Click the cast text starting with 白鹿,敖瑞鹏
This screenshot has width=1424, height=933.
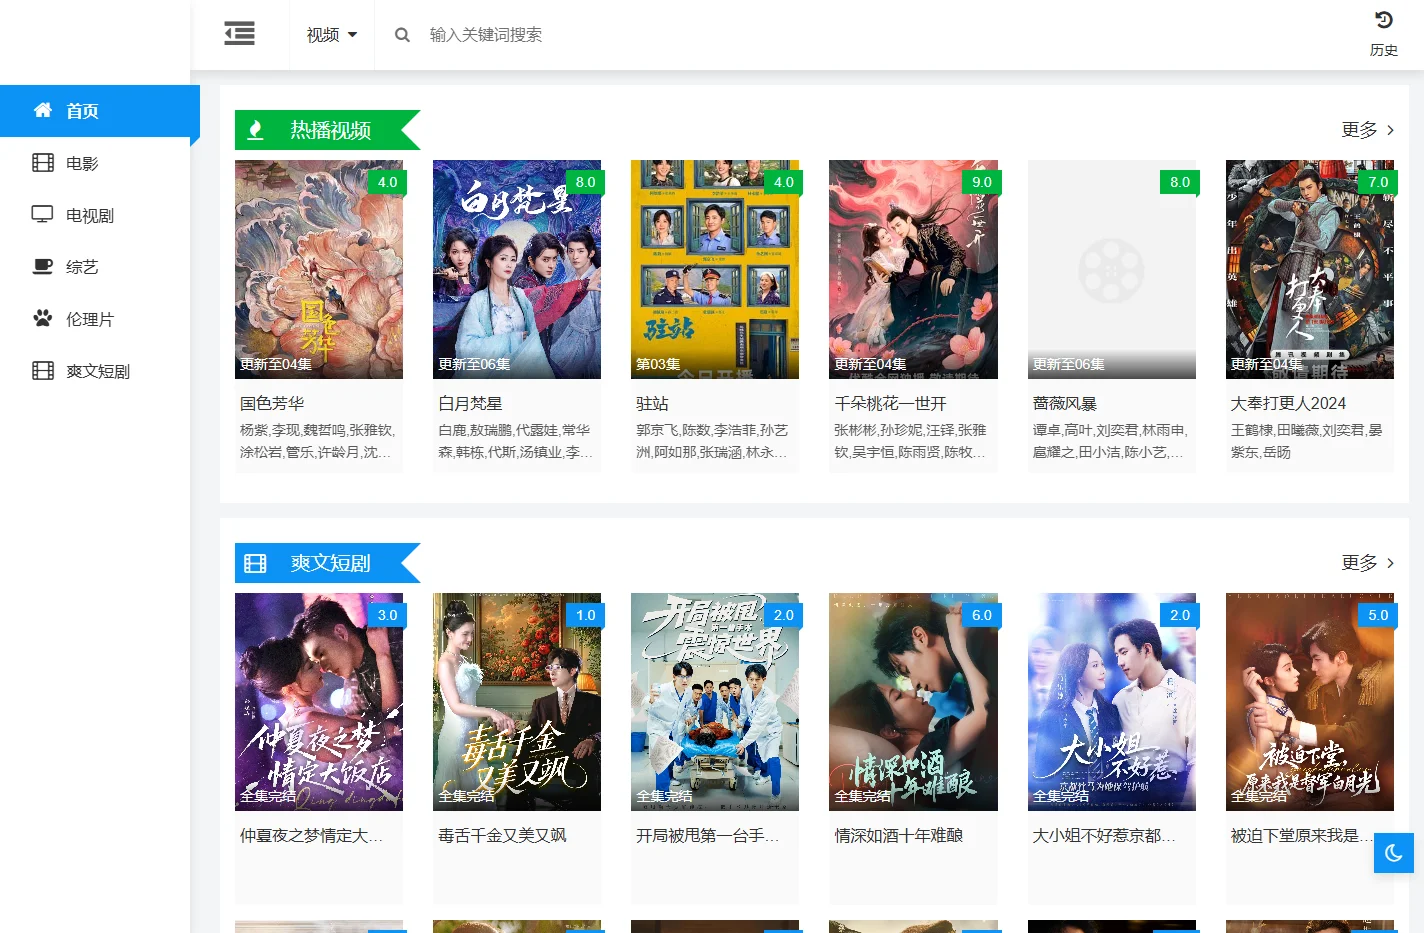(x=516, y=441)
